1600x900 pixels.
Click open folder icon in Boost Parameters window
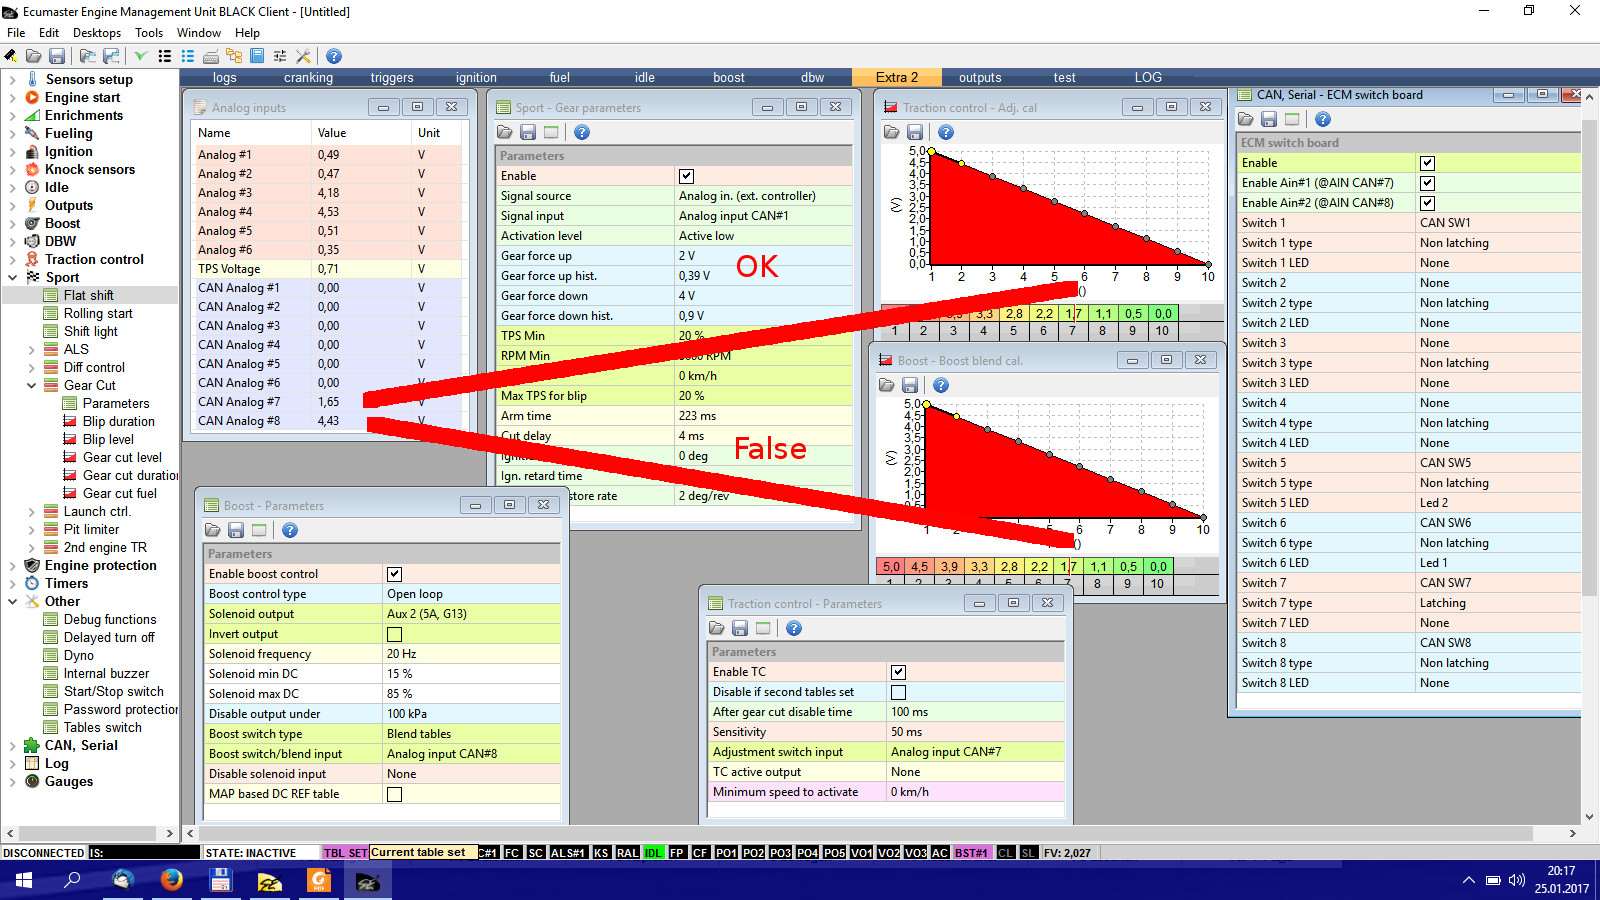(x=212, y=530)
